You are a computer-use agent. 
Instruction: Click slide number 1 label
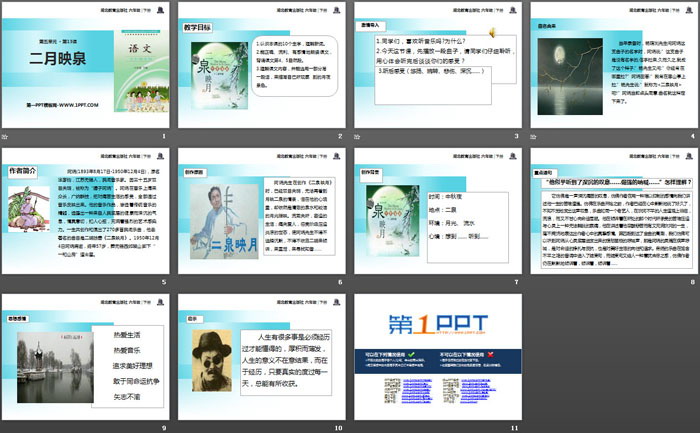tap(164, 136)
